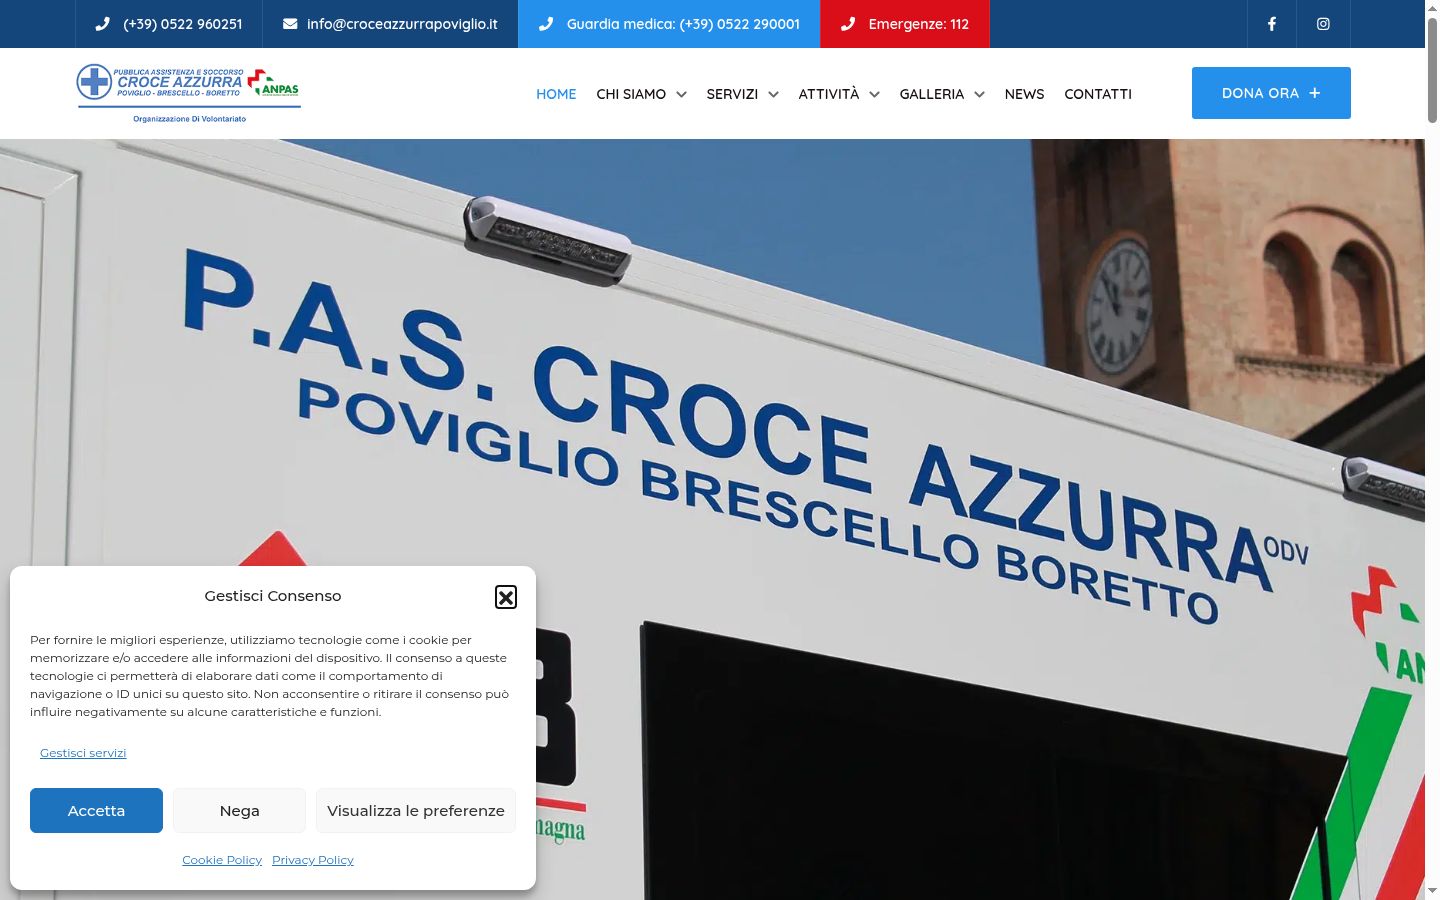Image resolution: width=1440 pixels, height=900 pixels.
Task: Open the Attività menu item
Action: [x=829, y=94]
